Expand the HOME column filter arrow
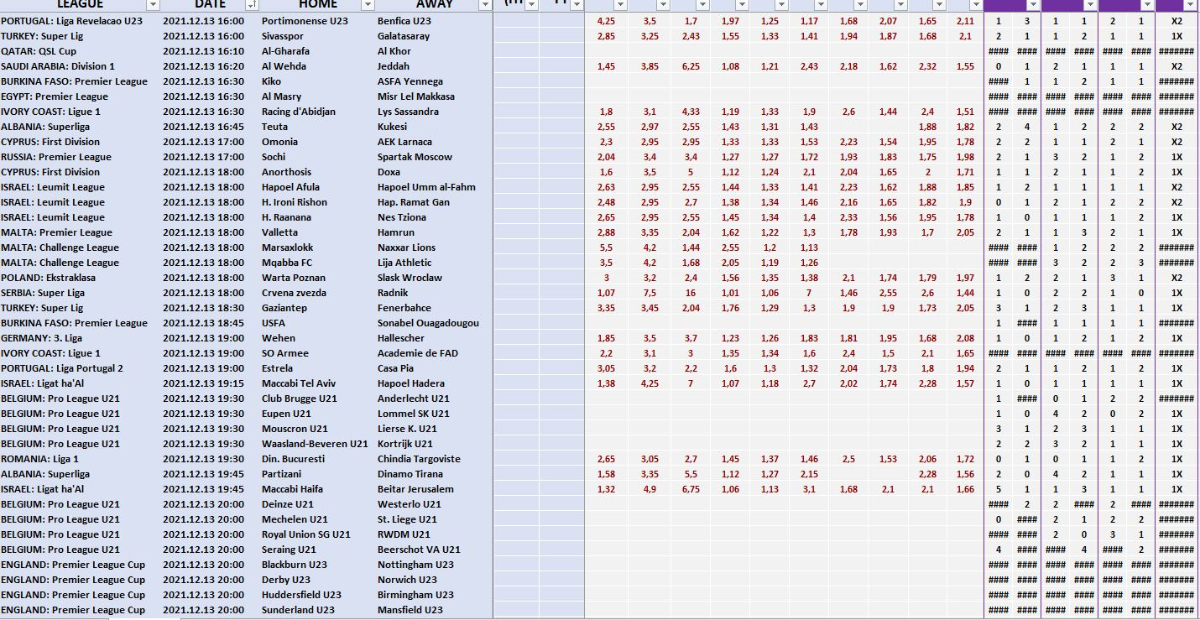 (367, 5)
